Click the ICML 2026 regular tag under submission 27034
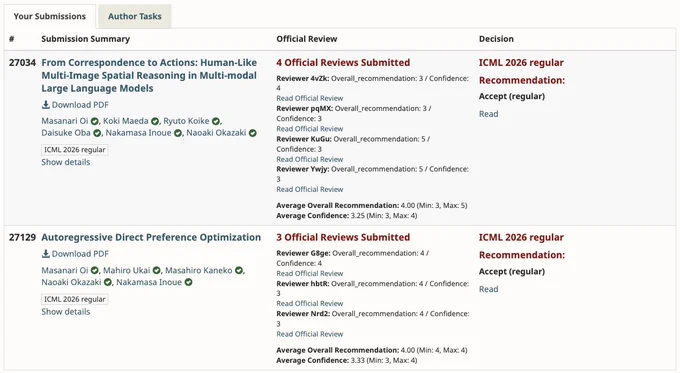 coord(75,150)
